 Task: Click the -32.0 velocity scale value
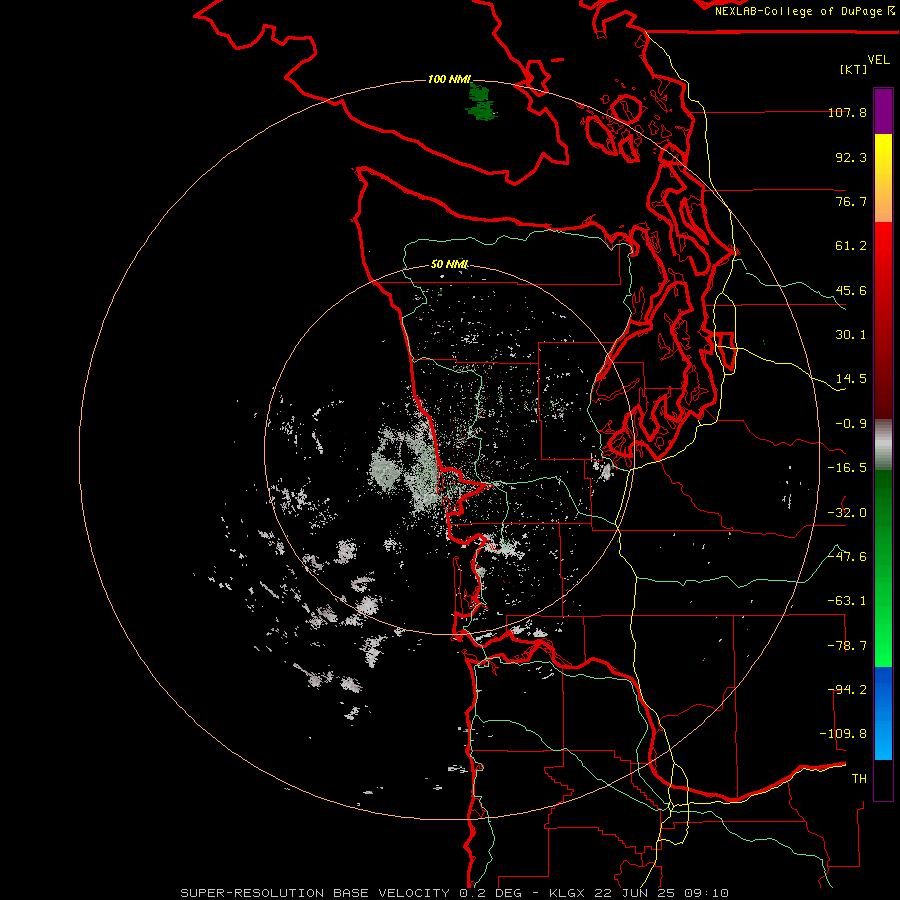pos(847,513)
